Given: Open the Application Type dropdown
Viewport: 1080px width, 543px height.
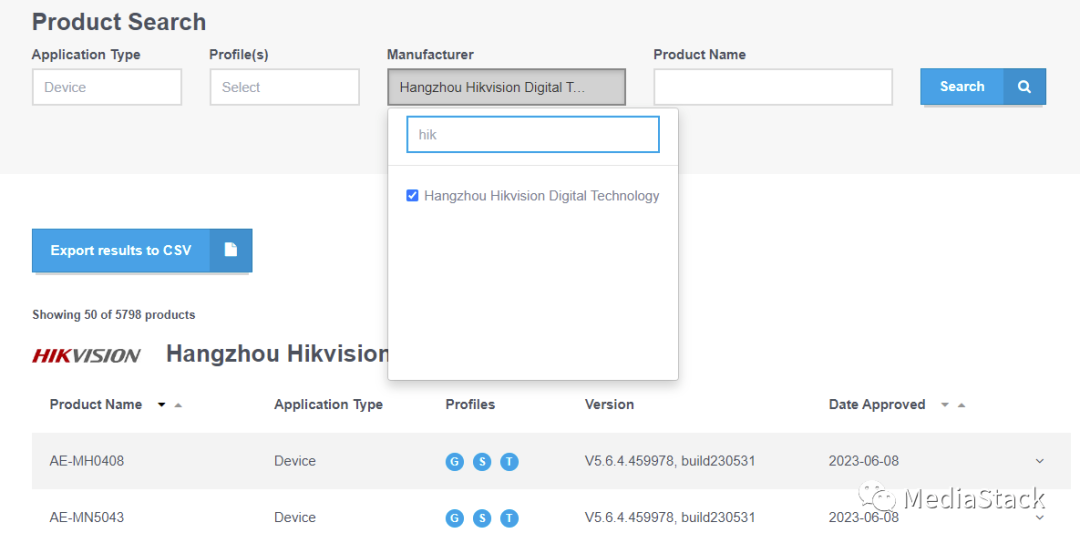Looking at the screenshot, I should click(107, 87).
